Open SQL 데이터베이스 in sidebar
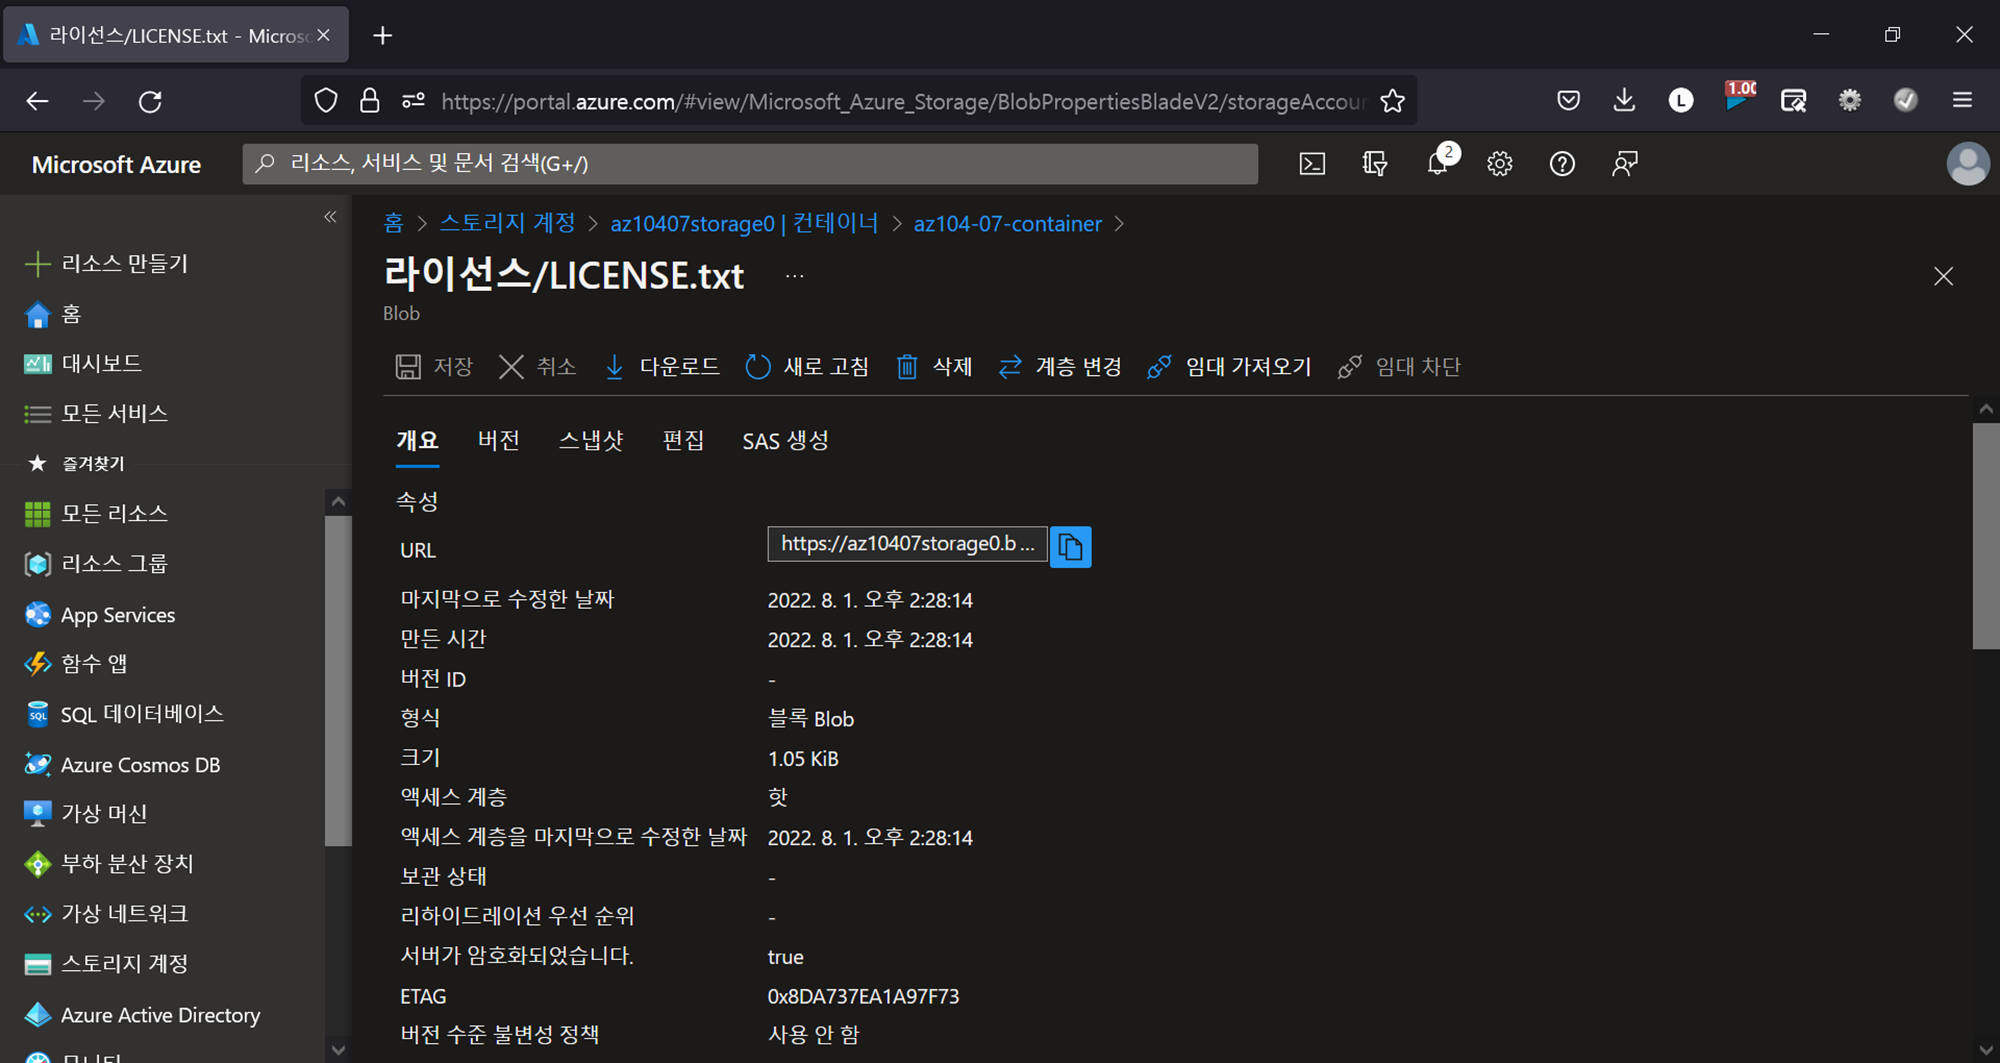This screenshot has height=1063, width=2000. pos(123,714)
